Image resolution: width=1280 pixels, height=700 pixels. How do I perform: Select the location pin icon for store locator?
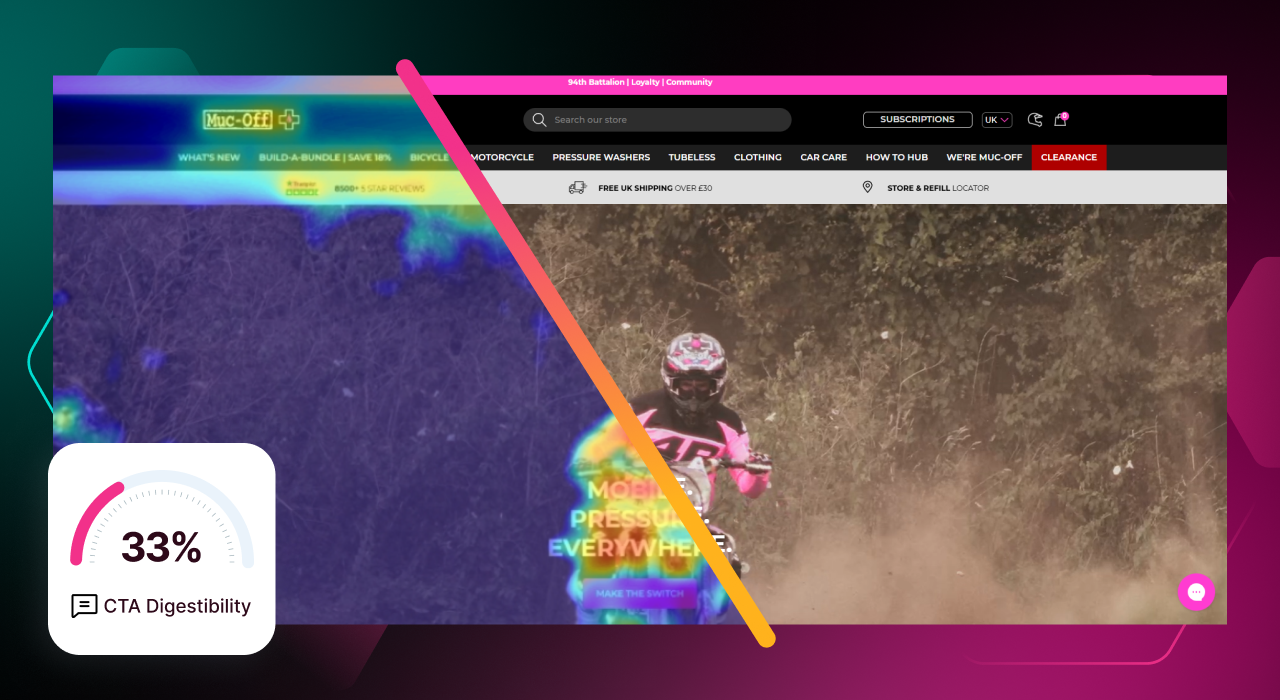(x=867, y=187)
